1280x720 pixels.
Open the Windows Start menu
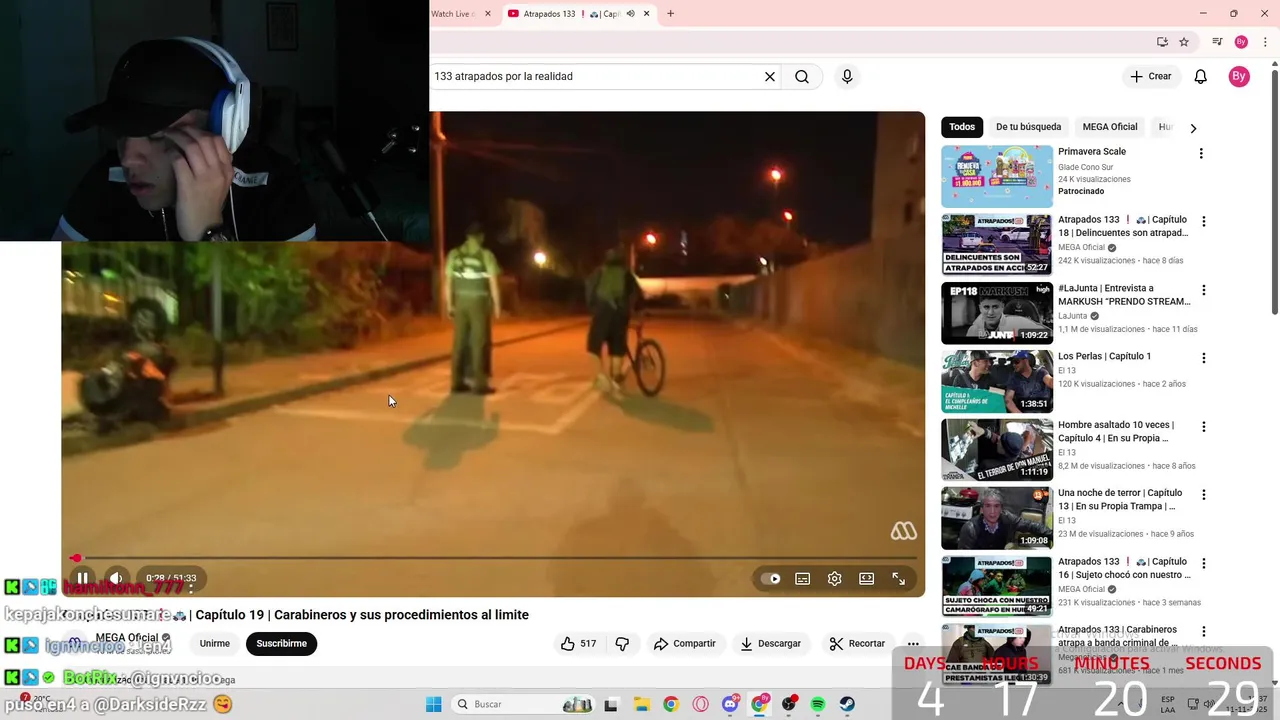pos(433,704)
